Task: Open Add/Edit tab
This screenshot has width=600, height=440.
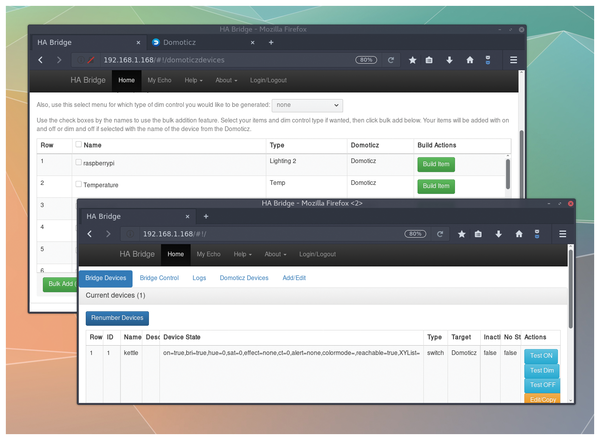Action: (x=294, y=278)
